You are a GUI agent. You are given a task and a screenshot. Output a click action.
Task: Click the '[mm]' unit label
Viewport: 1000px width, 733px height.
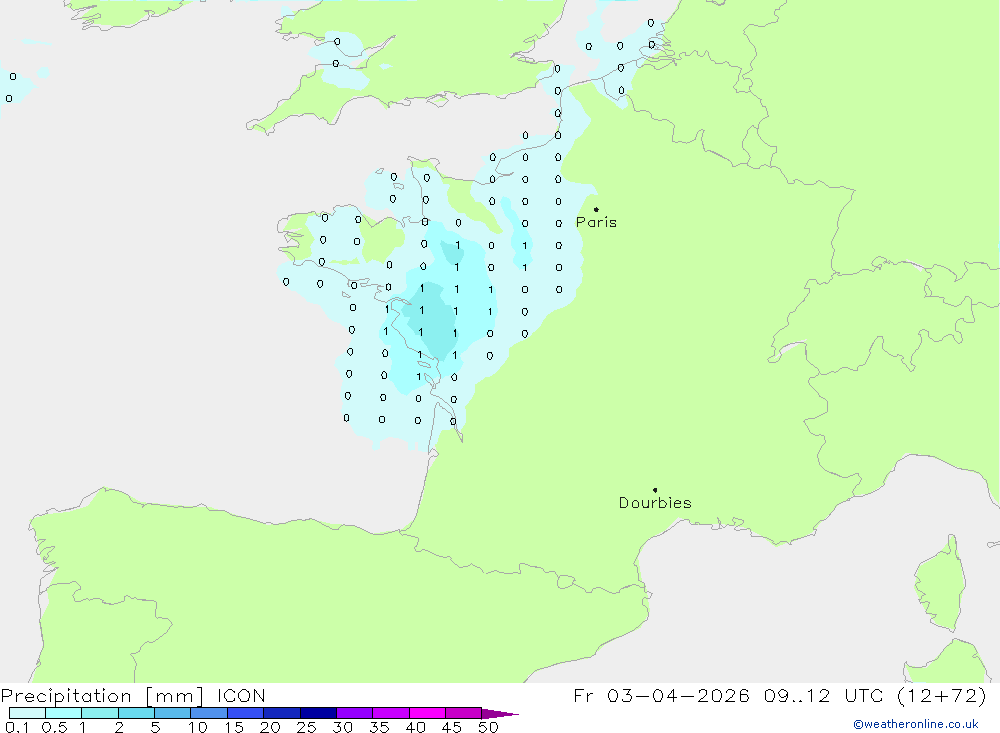(174, 696)
